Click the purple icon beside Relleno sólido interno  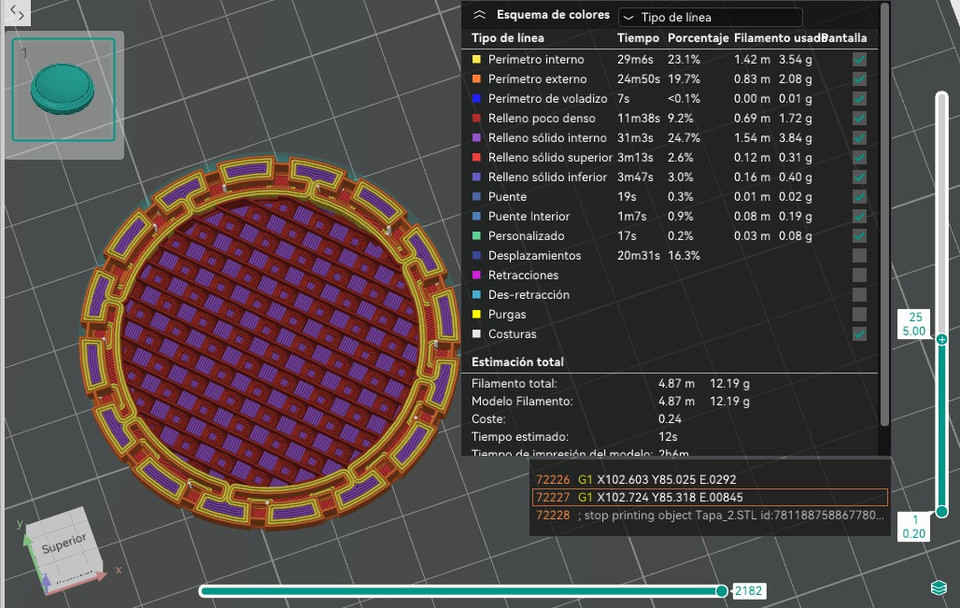click(477, 137)
